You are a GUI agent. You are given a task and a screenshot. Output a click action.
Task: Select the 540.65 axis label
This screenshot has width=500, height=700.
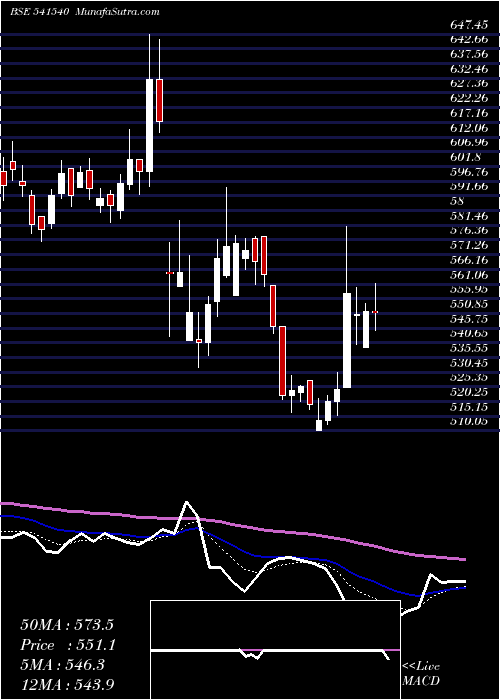pyautogui.click(x=469, y=333)
